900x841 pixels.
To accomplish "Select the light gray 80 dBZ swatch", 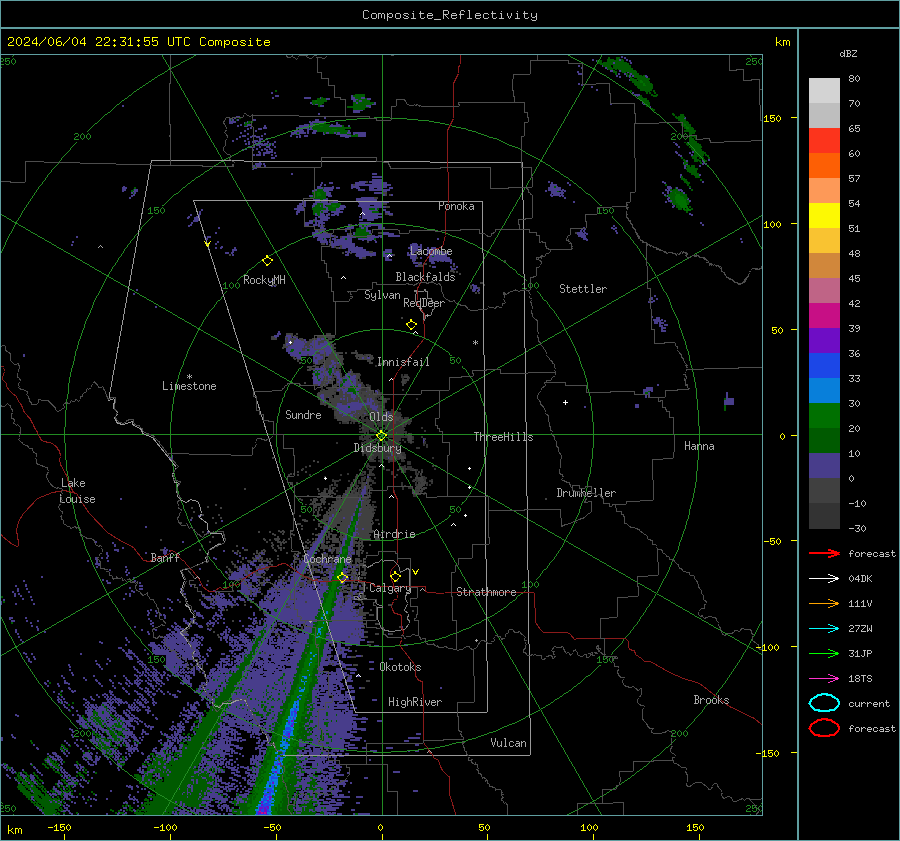I will tap(824, 90).
